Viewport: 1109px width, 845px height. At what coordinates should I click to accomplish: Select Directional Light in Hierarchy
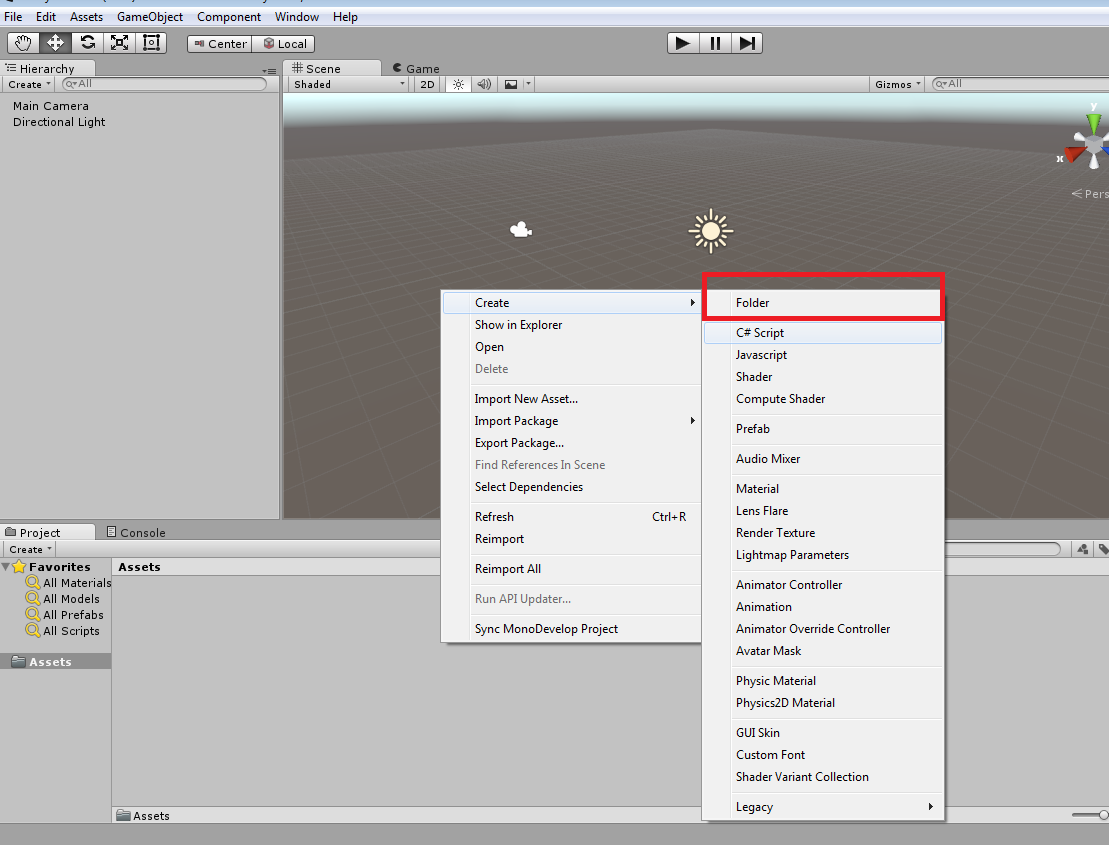59,122
